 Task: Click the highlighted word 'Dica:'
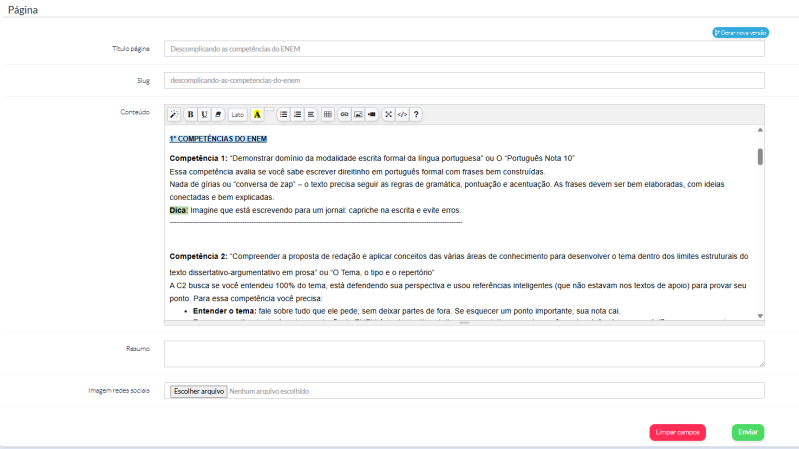(179, 210)
